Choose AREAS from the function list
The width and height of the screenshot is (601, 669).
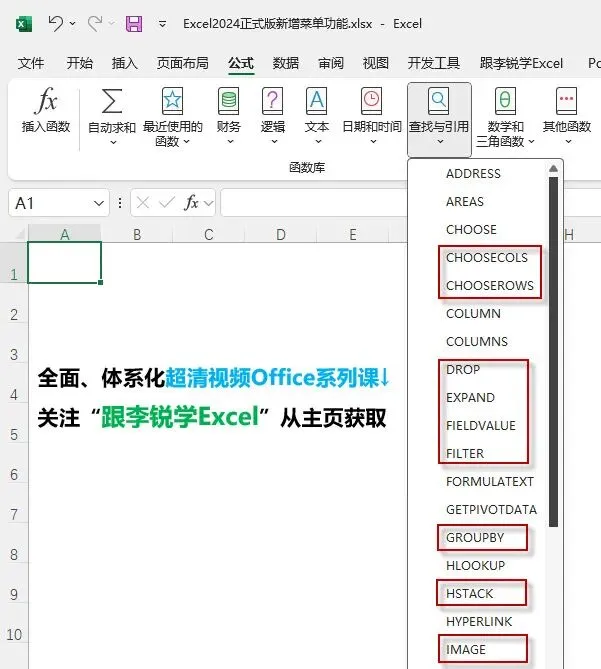pos(465,202)
